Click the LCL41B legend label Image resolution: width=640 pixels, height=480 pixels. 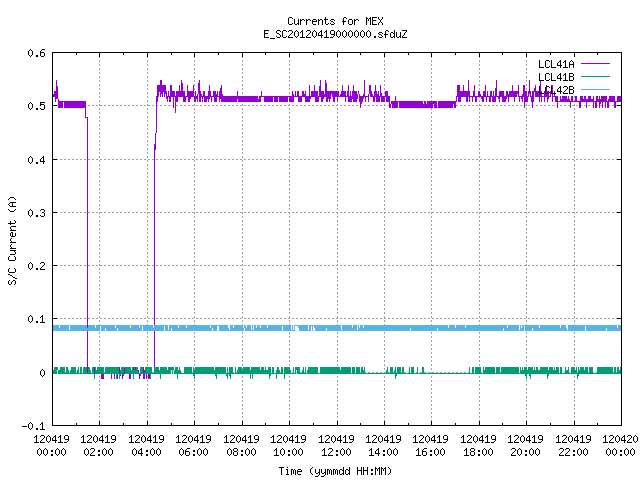pyautogui.click(x=556, y=77)
